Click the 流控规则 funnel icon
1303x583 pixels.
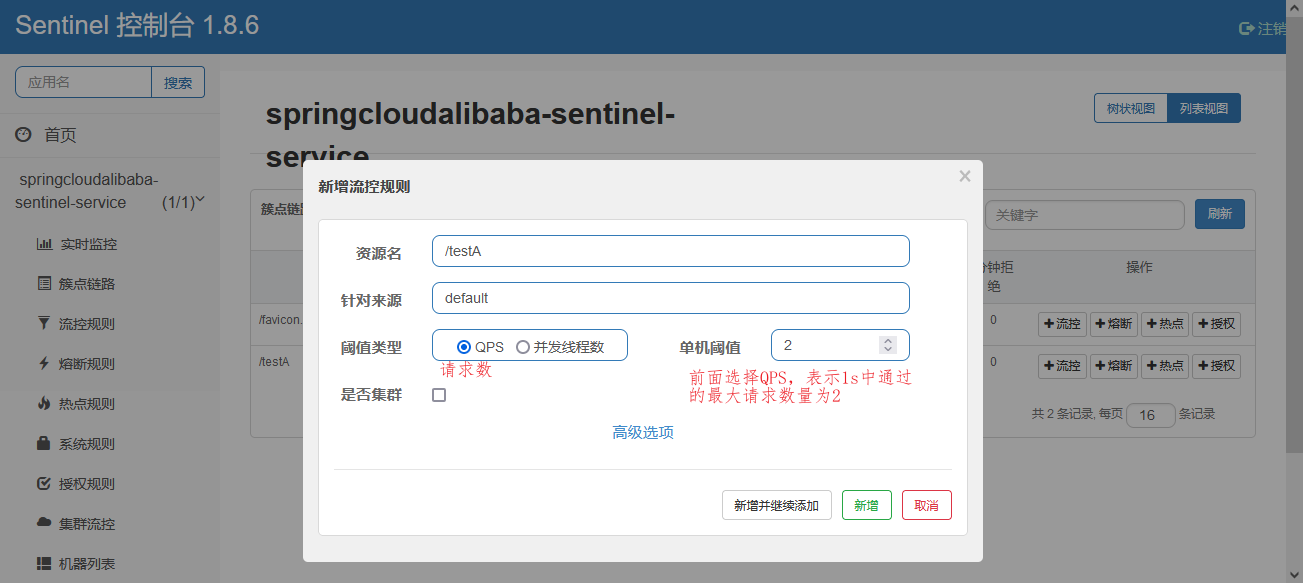[44, 324]
